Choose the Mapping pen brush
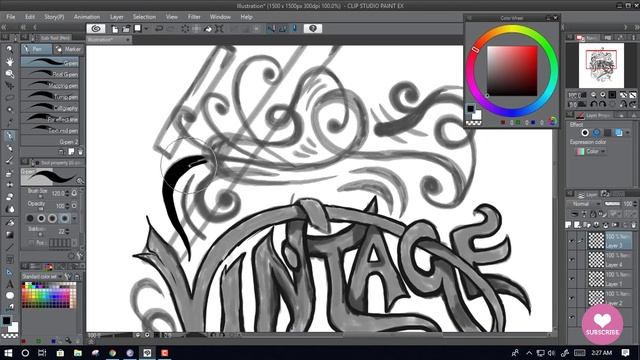Screen dimensions: 640x360 pos(50,85)
